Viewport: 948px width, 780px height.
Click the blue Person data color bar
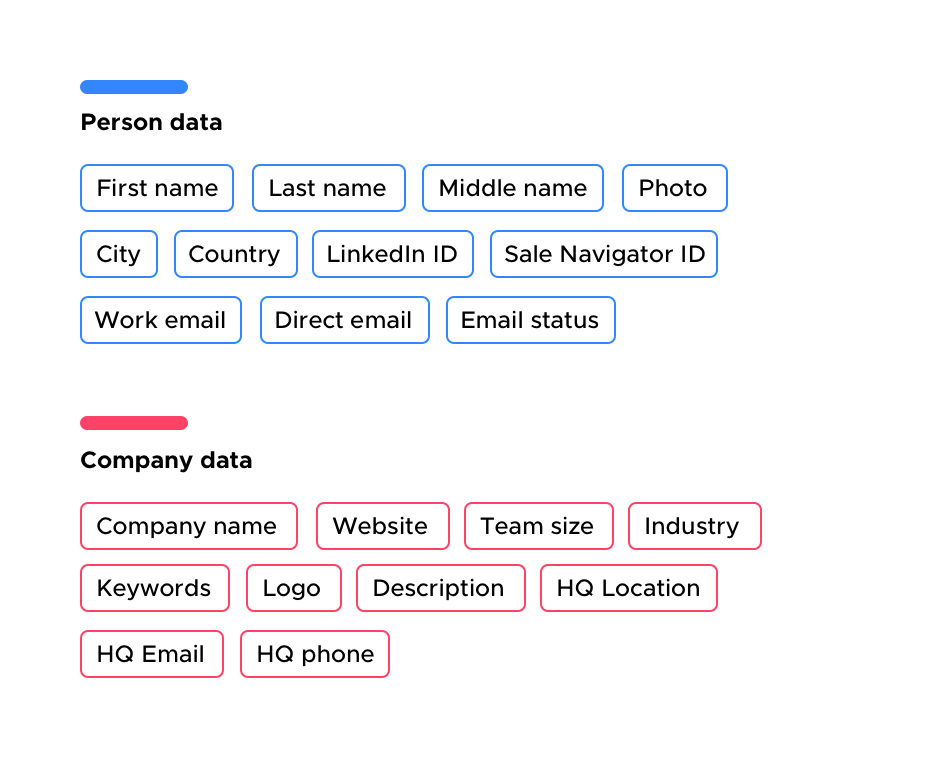point(134,87)
